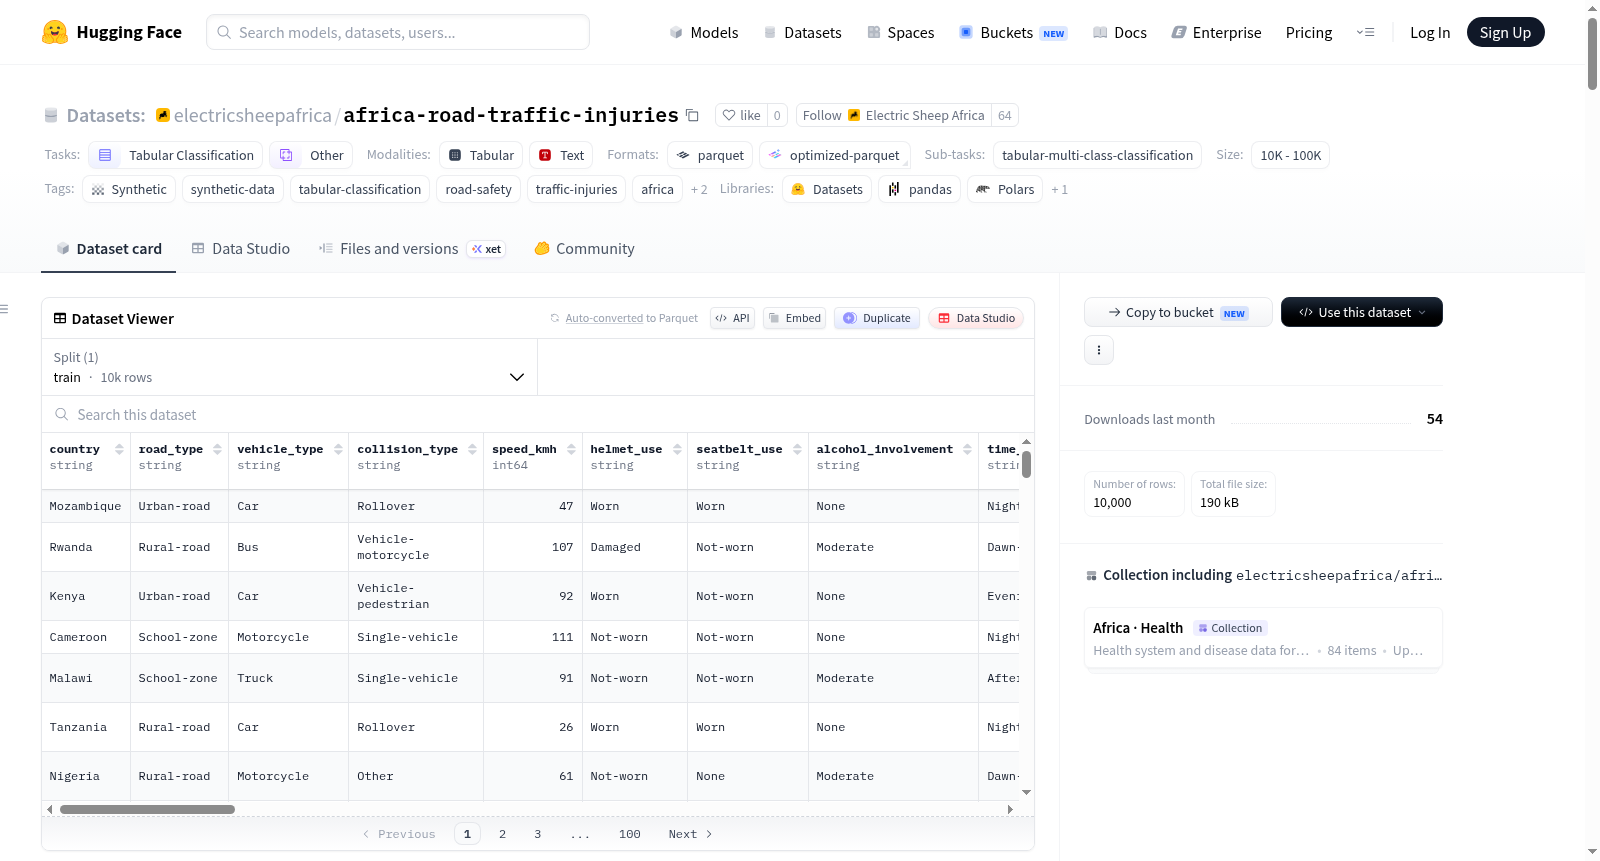Sort by the road_type column icon
Viewport: 1600px width, 861px height.
218,449
